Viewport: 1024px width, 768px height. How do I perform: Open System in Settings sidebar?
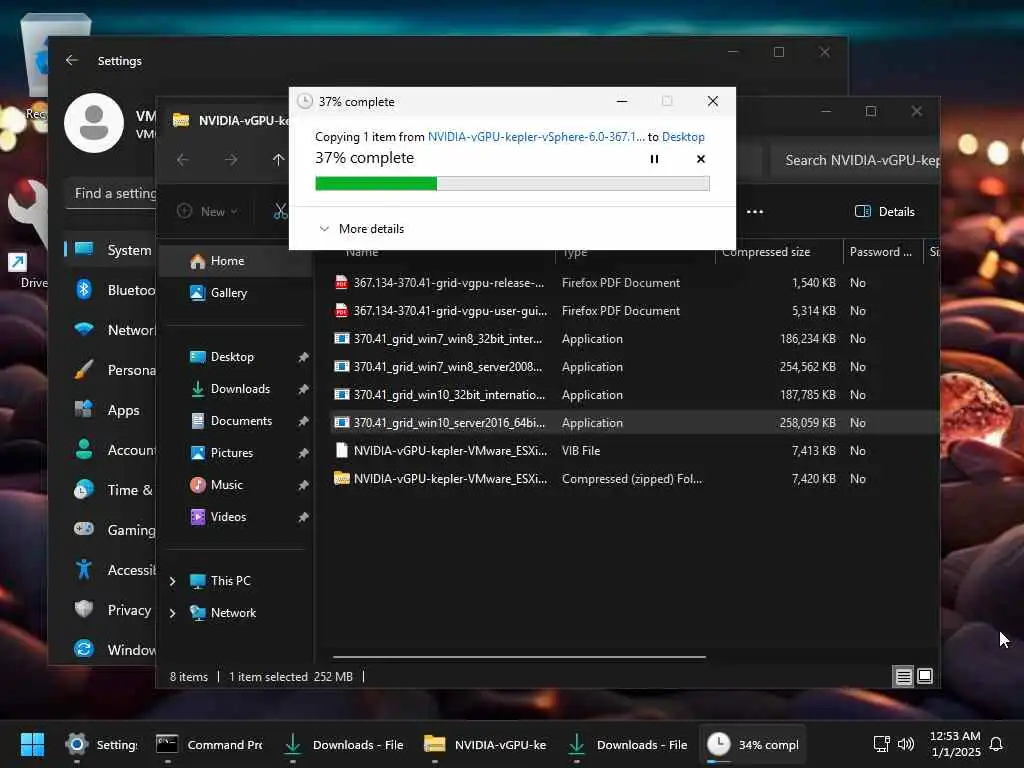pyautogui.click(x=111, y=250)
